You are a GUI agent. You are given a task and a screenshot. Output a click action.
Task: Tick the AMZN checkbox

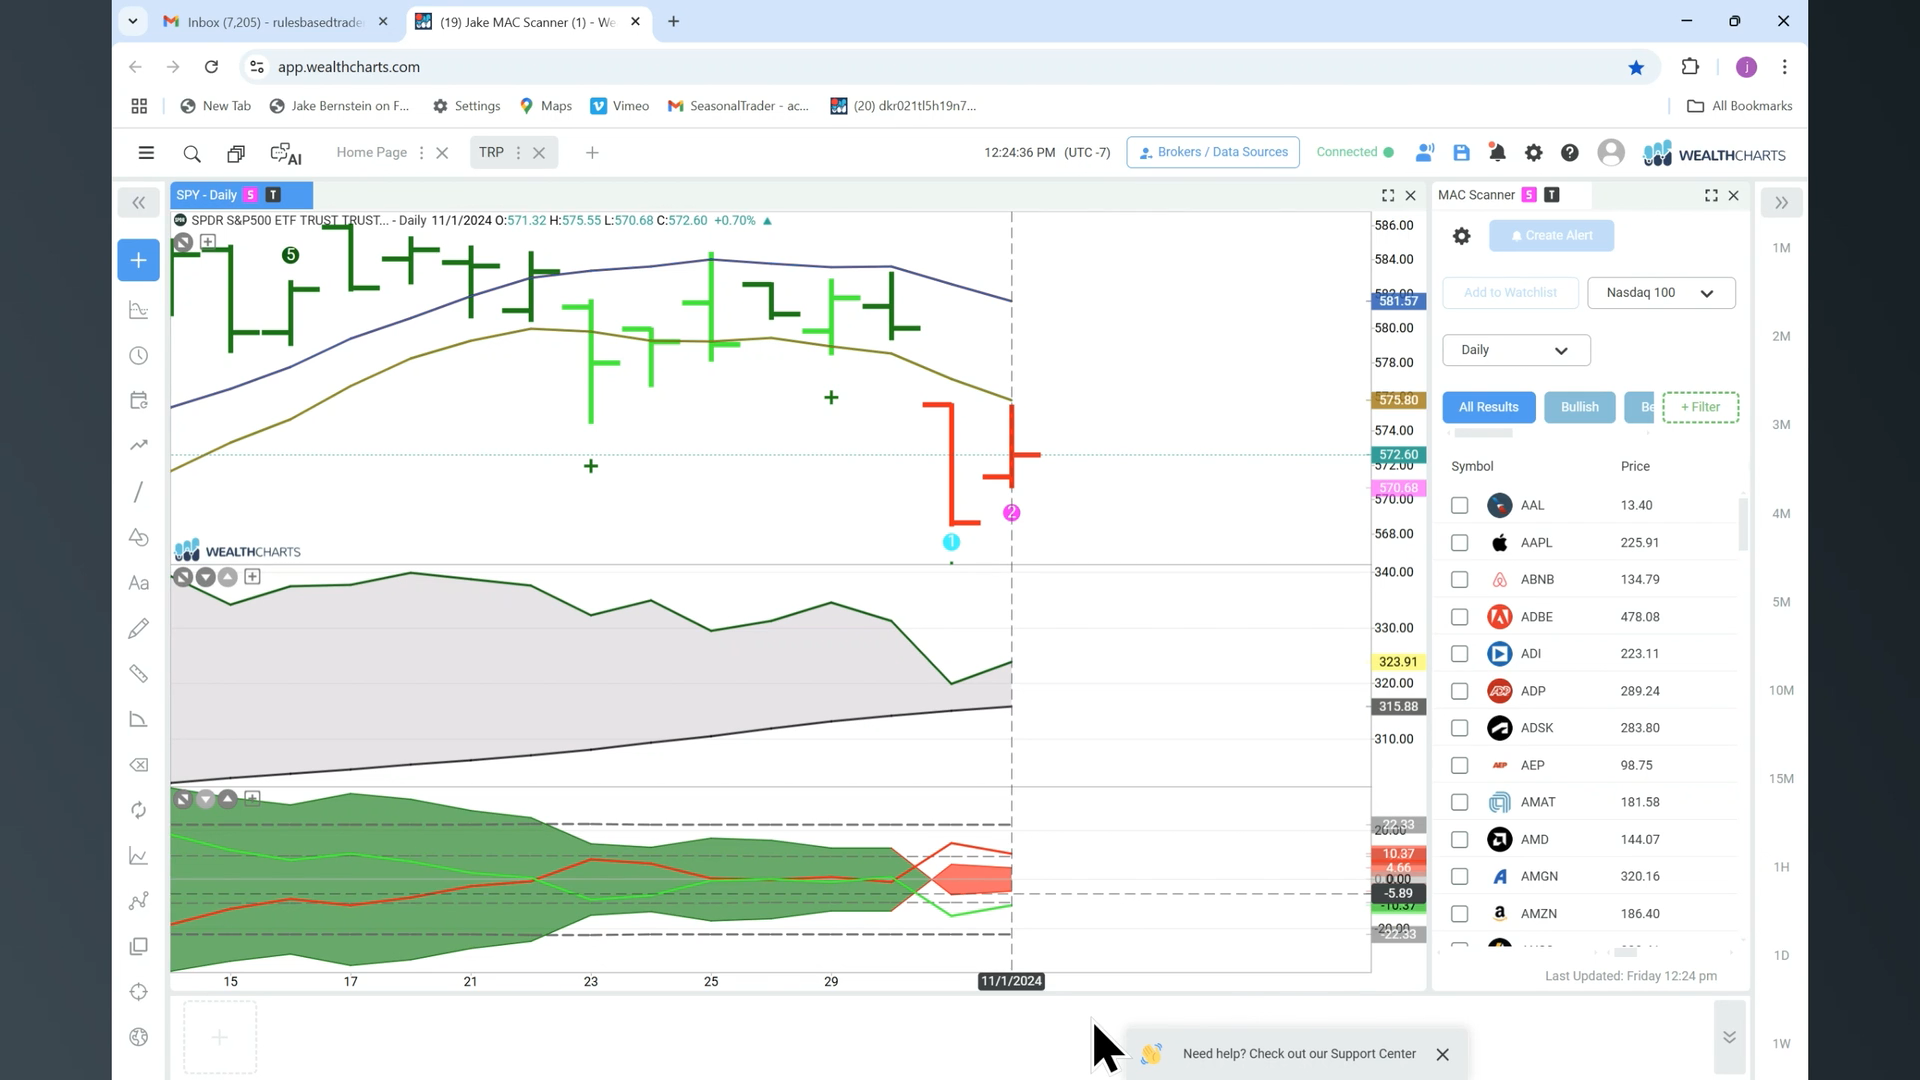pos(1459,914)
